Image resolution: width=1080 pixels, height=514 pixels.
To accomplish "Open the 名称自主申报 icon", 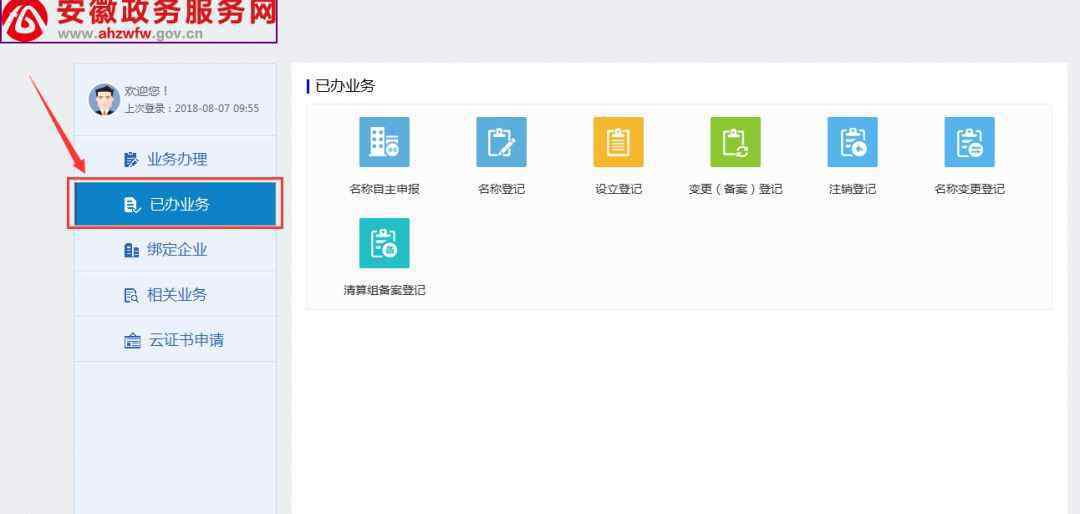I will point(384,142).
